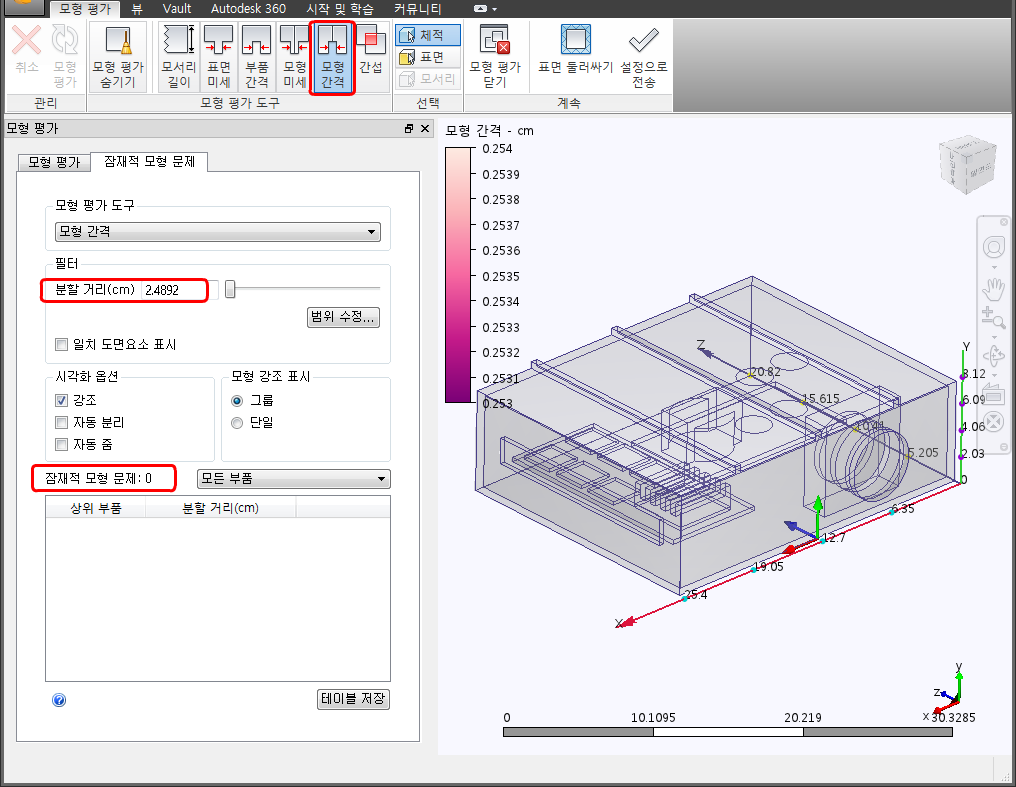Select the 모형 간격 tool in the ribbon

pyautogui.click(x=332, y=57)
